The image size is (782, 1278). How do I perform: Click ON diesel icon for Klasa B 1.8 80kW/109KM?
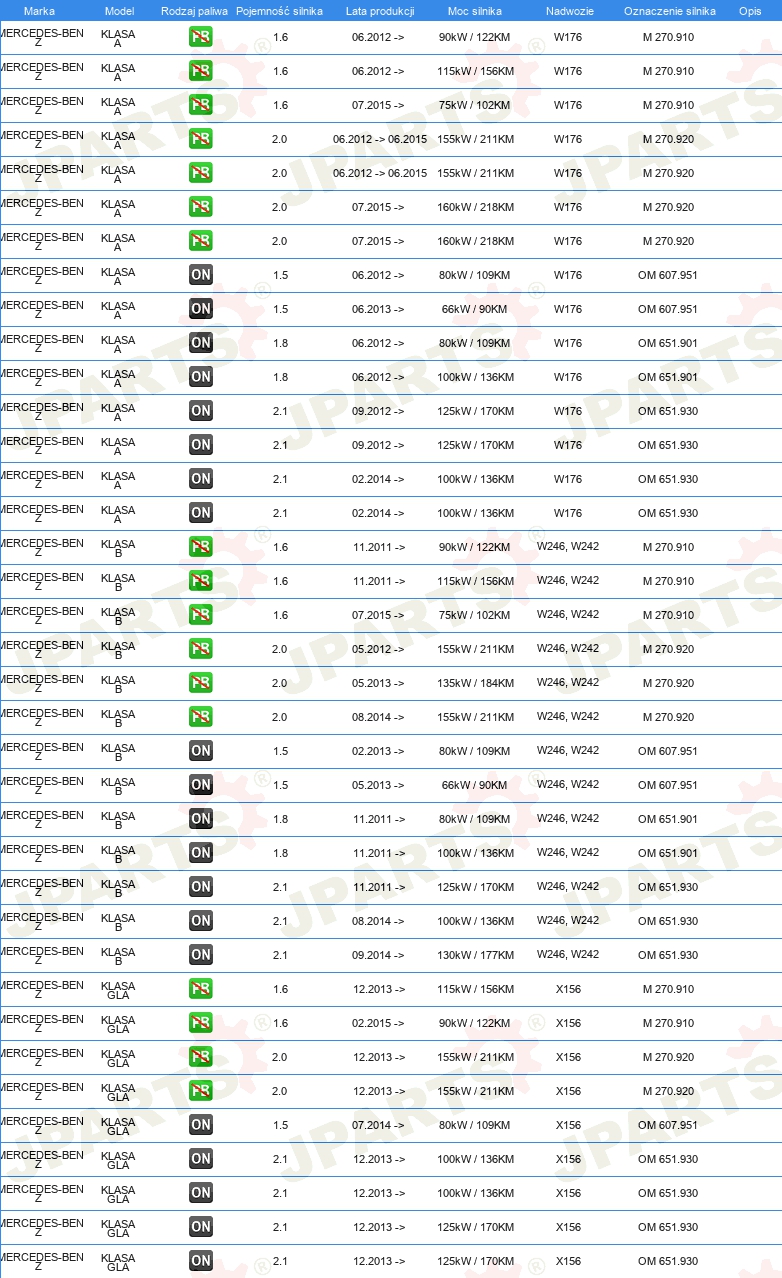coord(201,819)
